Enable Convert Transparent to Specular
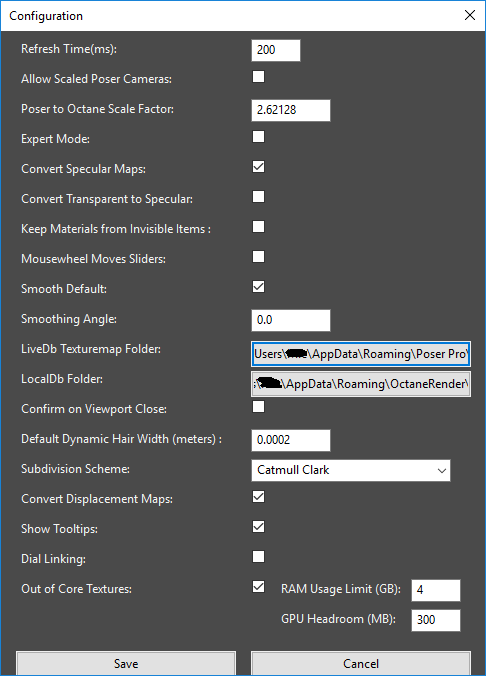 click(258, 197)
